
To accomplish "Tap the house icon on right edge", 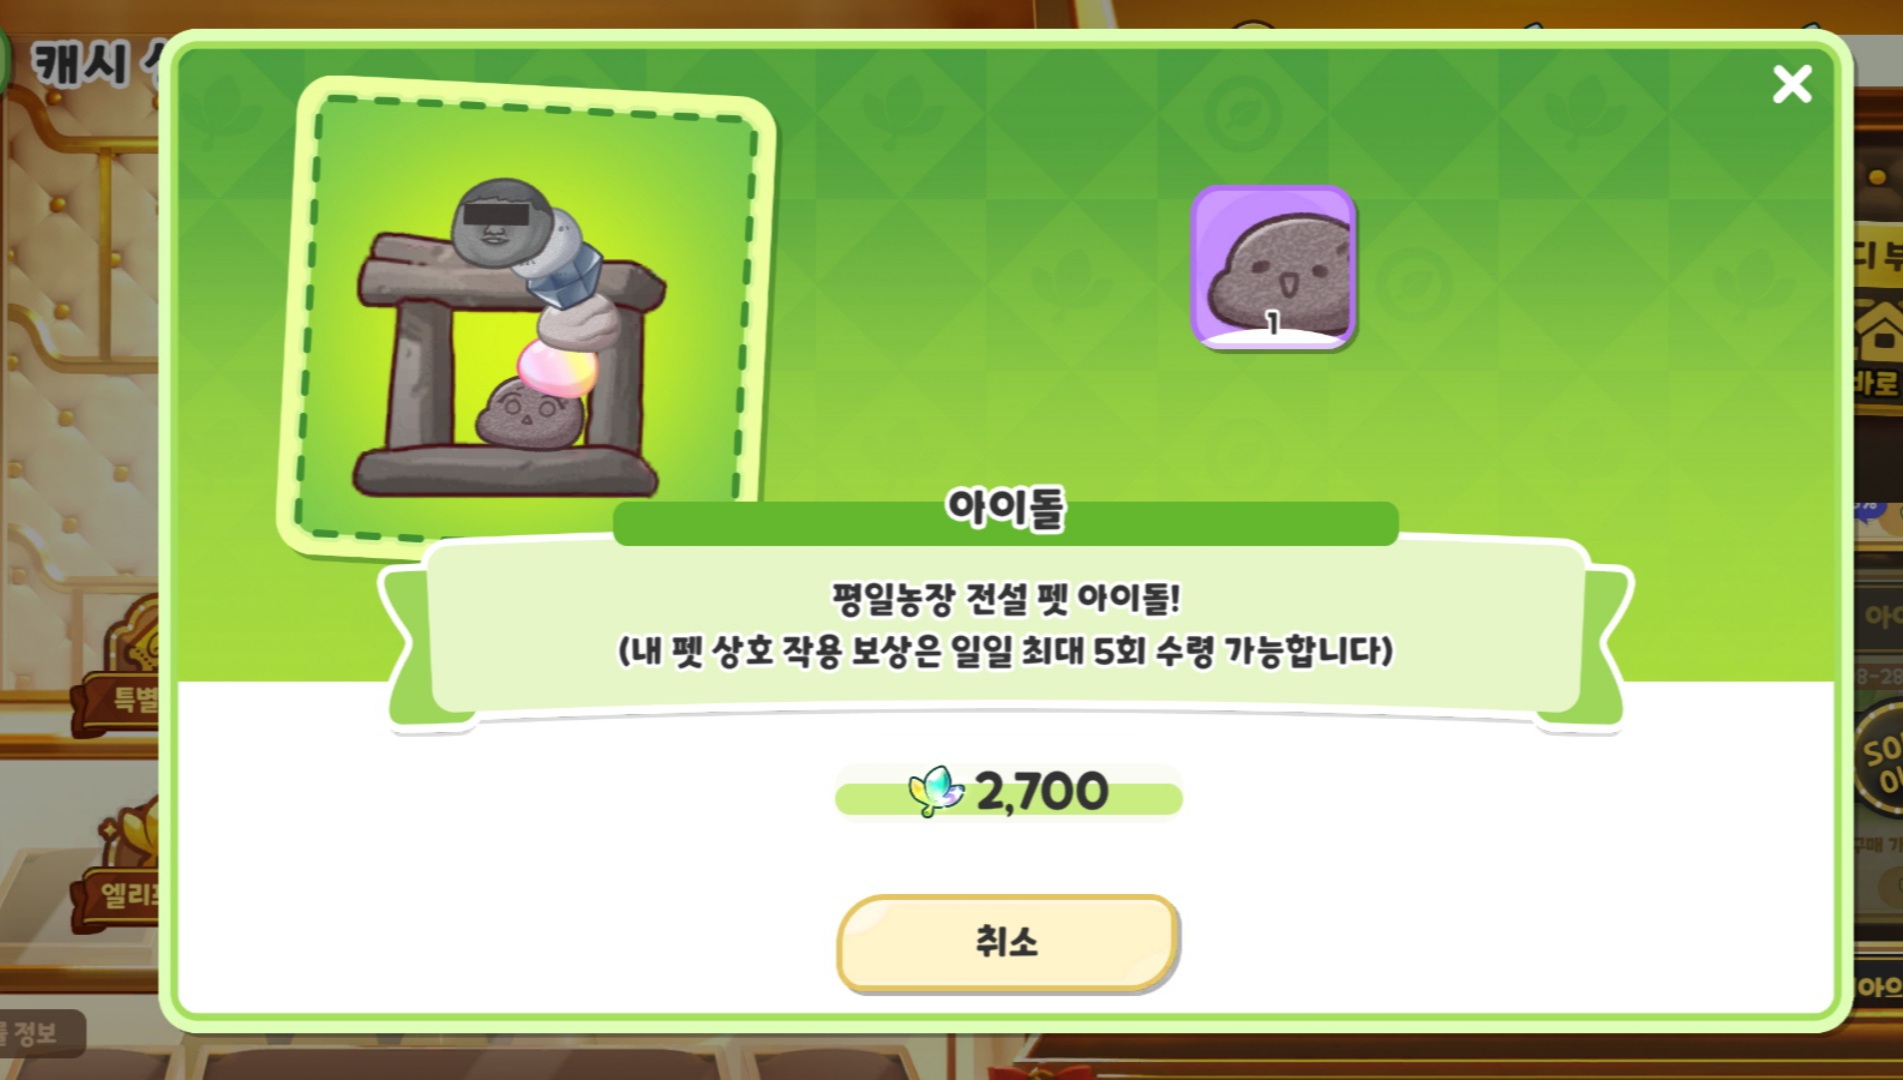I will [x=1880, y=330].
